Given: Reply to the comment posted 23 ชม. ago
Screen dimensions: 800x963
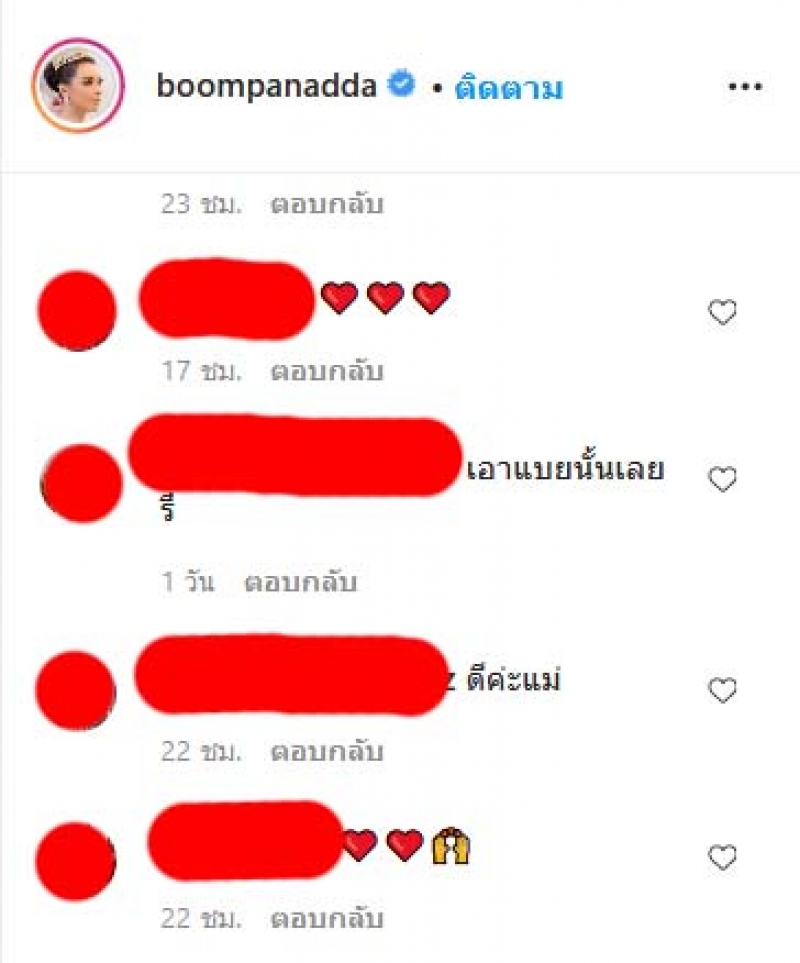Looking at the screenshot, I should coord(327,204).
